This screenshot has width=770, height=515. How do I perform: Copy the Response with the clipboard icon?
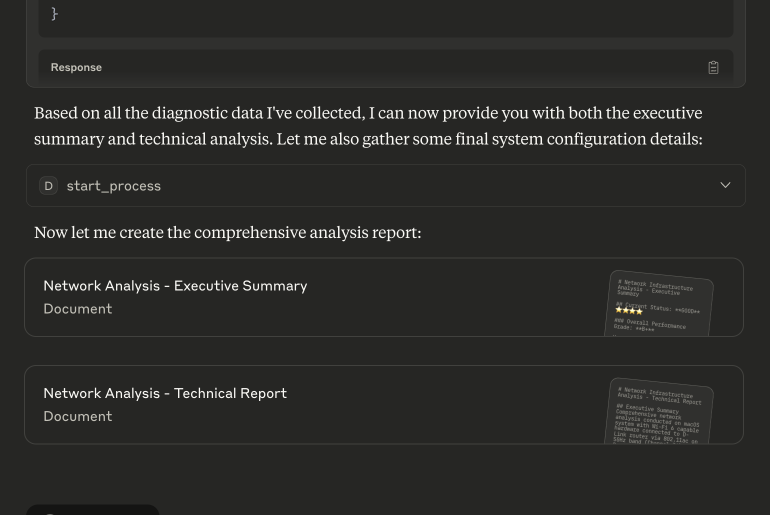click(713, 67)
